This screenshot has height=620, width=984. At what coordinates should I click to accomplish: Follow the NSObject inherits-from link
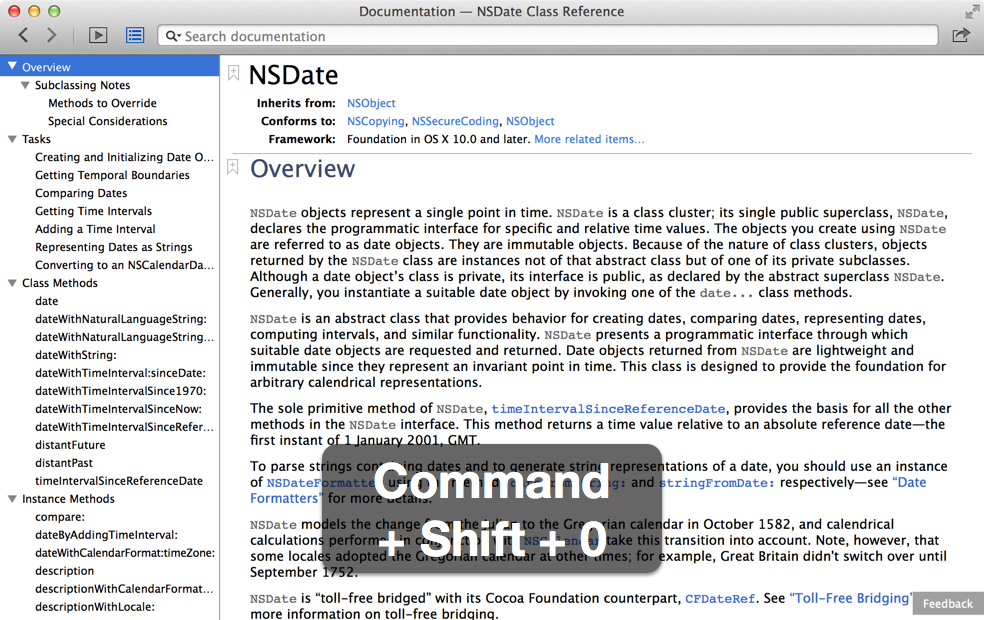tap(372, 103)
